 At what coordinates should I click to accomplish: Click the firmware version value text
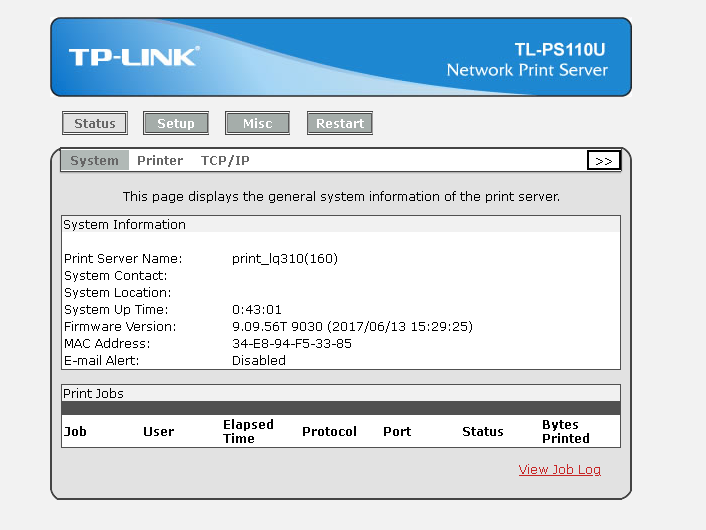(353, 326)
